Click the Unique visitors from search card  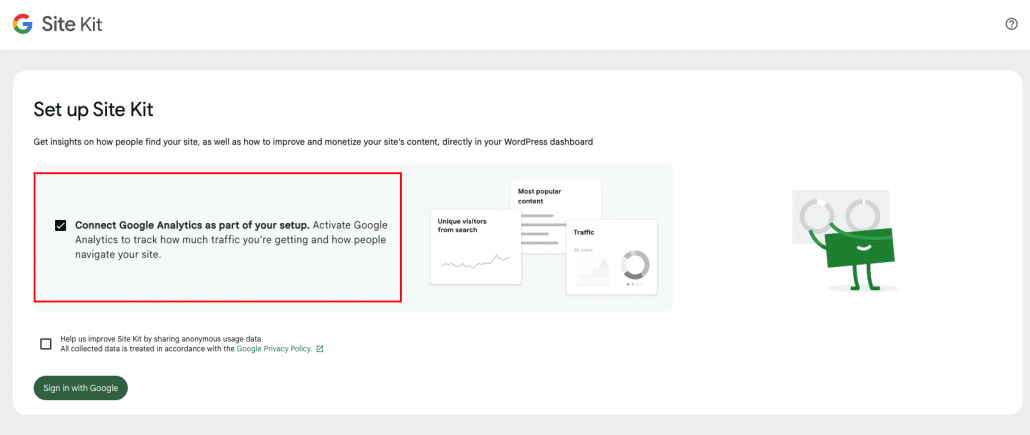(x=476, y=246)
